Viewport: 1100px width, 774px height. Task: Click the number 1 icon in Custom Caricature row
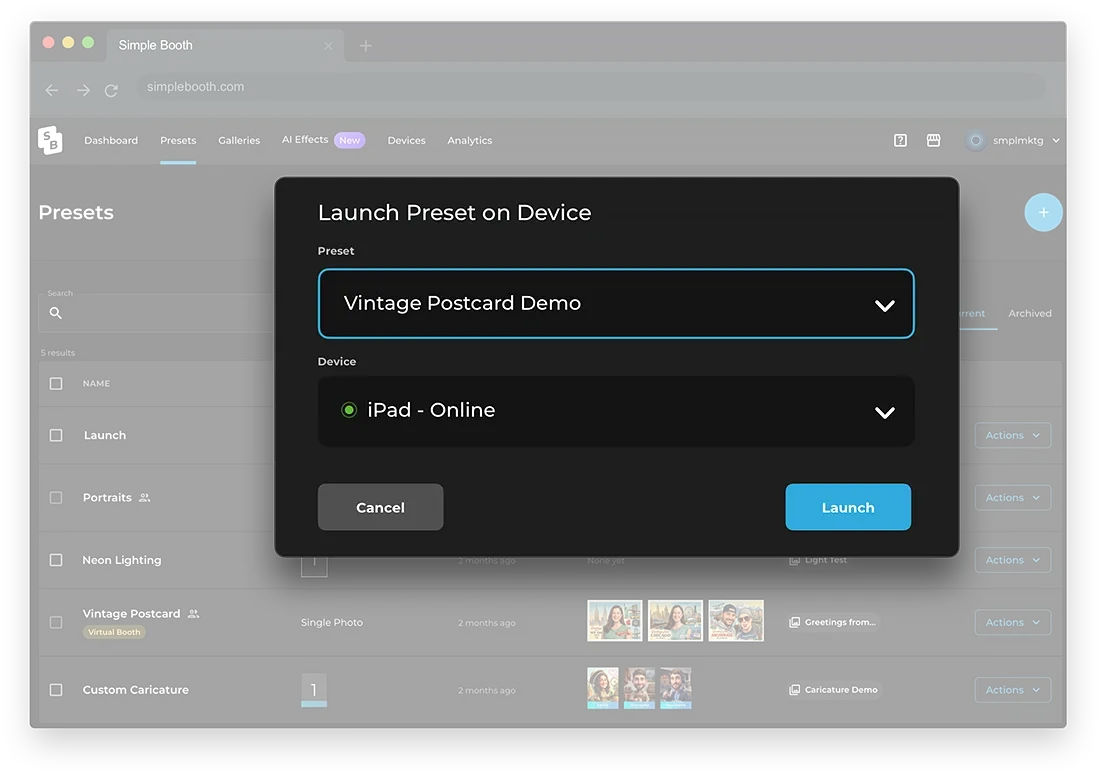coord(314,690)
